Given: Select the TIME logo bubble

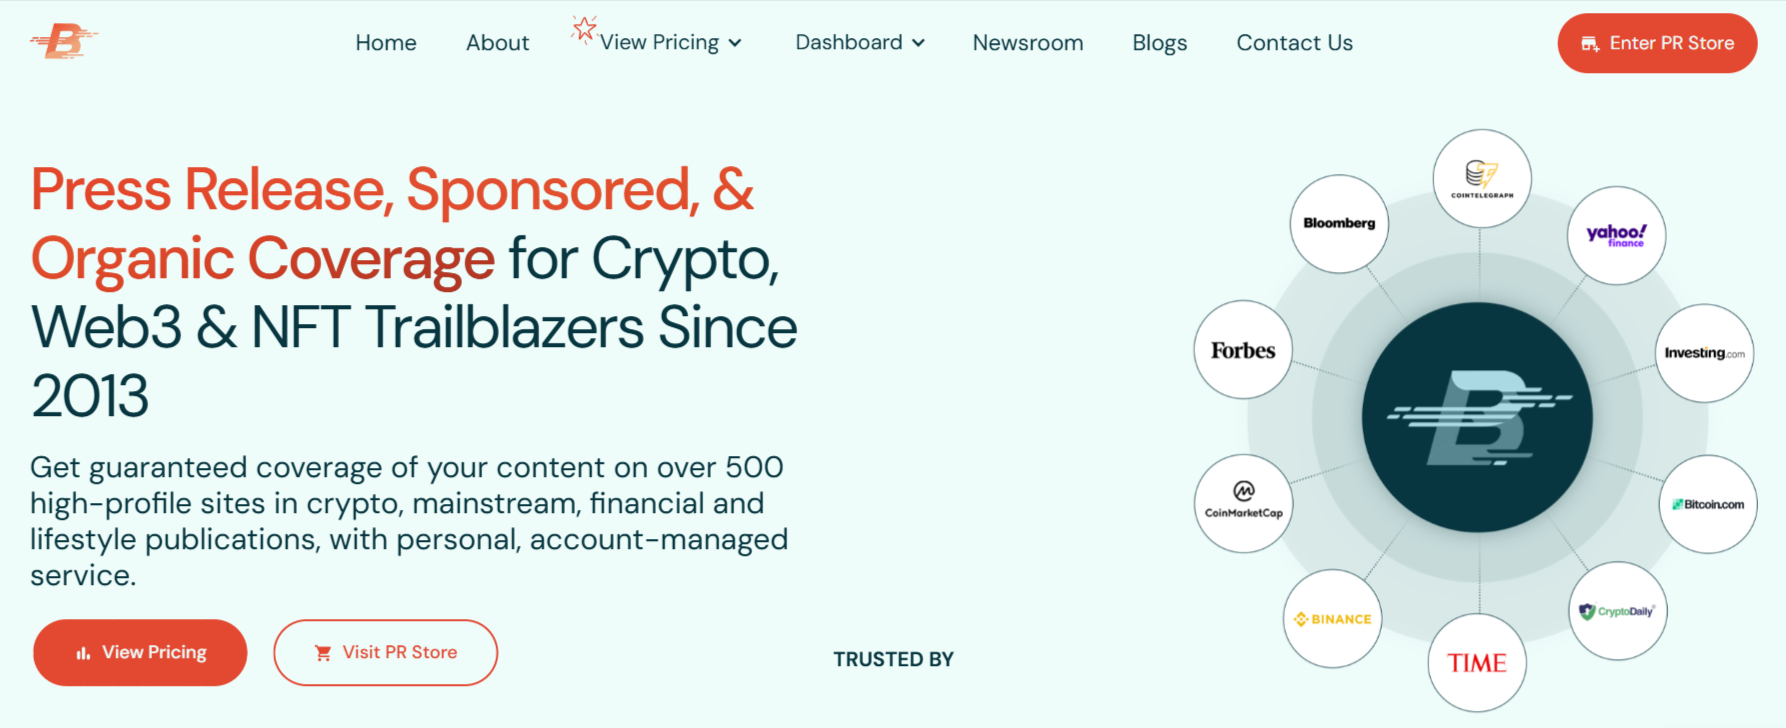Looking at the screenshot, I should 1477,662.
